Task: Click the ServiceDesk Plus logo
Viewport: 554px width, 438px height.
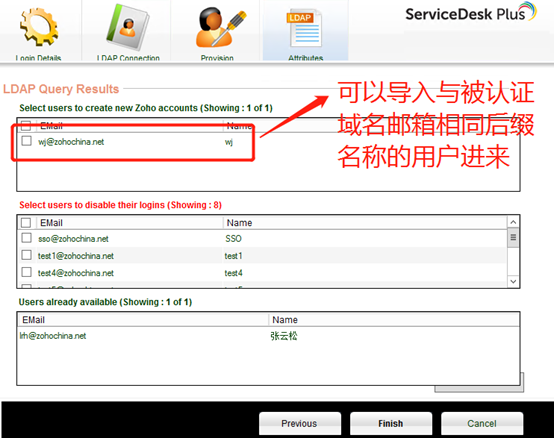Action: point(471,13)
